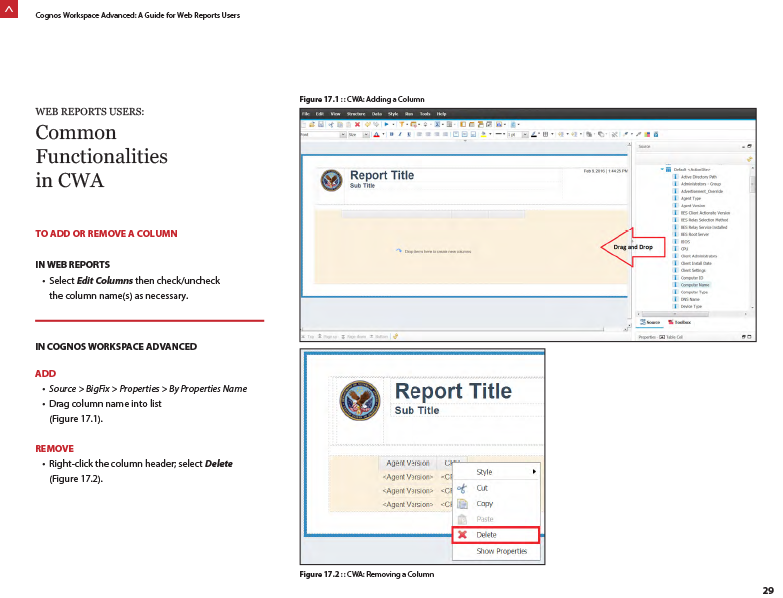Click the yellow background color icon

pyautogui.click(x=483, y=134)
